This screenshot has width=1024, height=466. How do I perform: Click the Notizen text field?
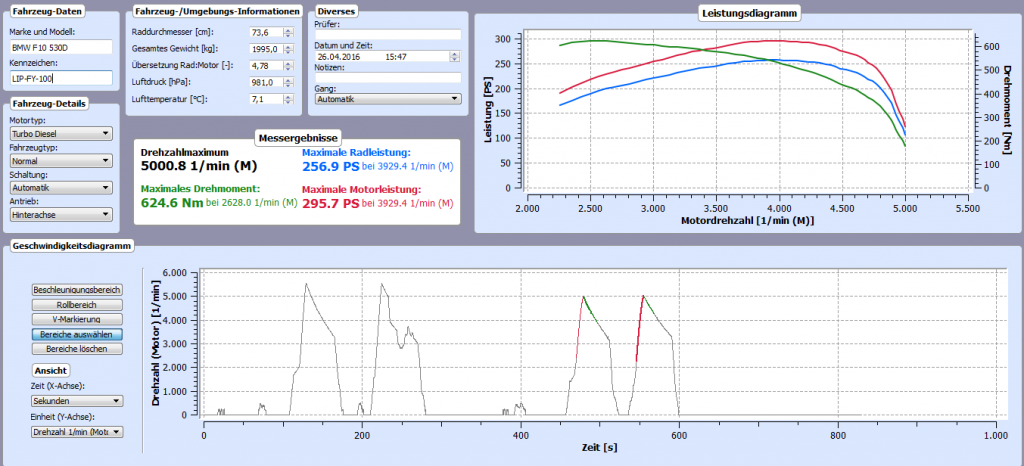[x=387, y=78]
